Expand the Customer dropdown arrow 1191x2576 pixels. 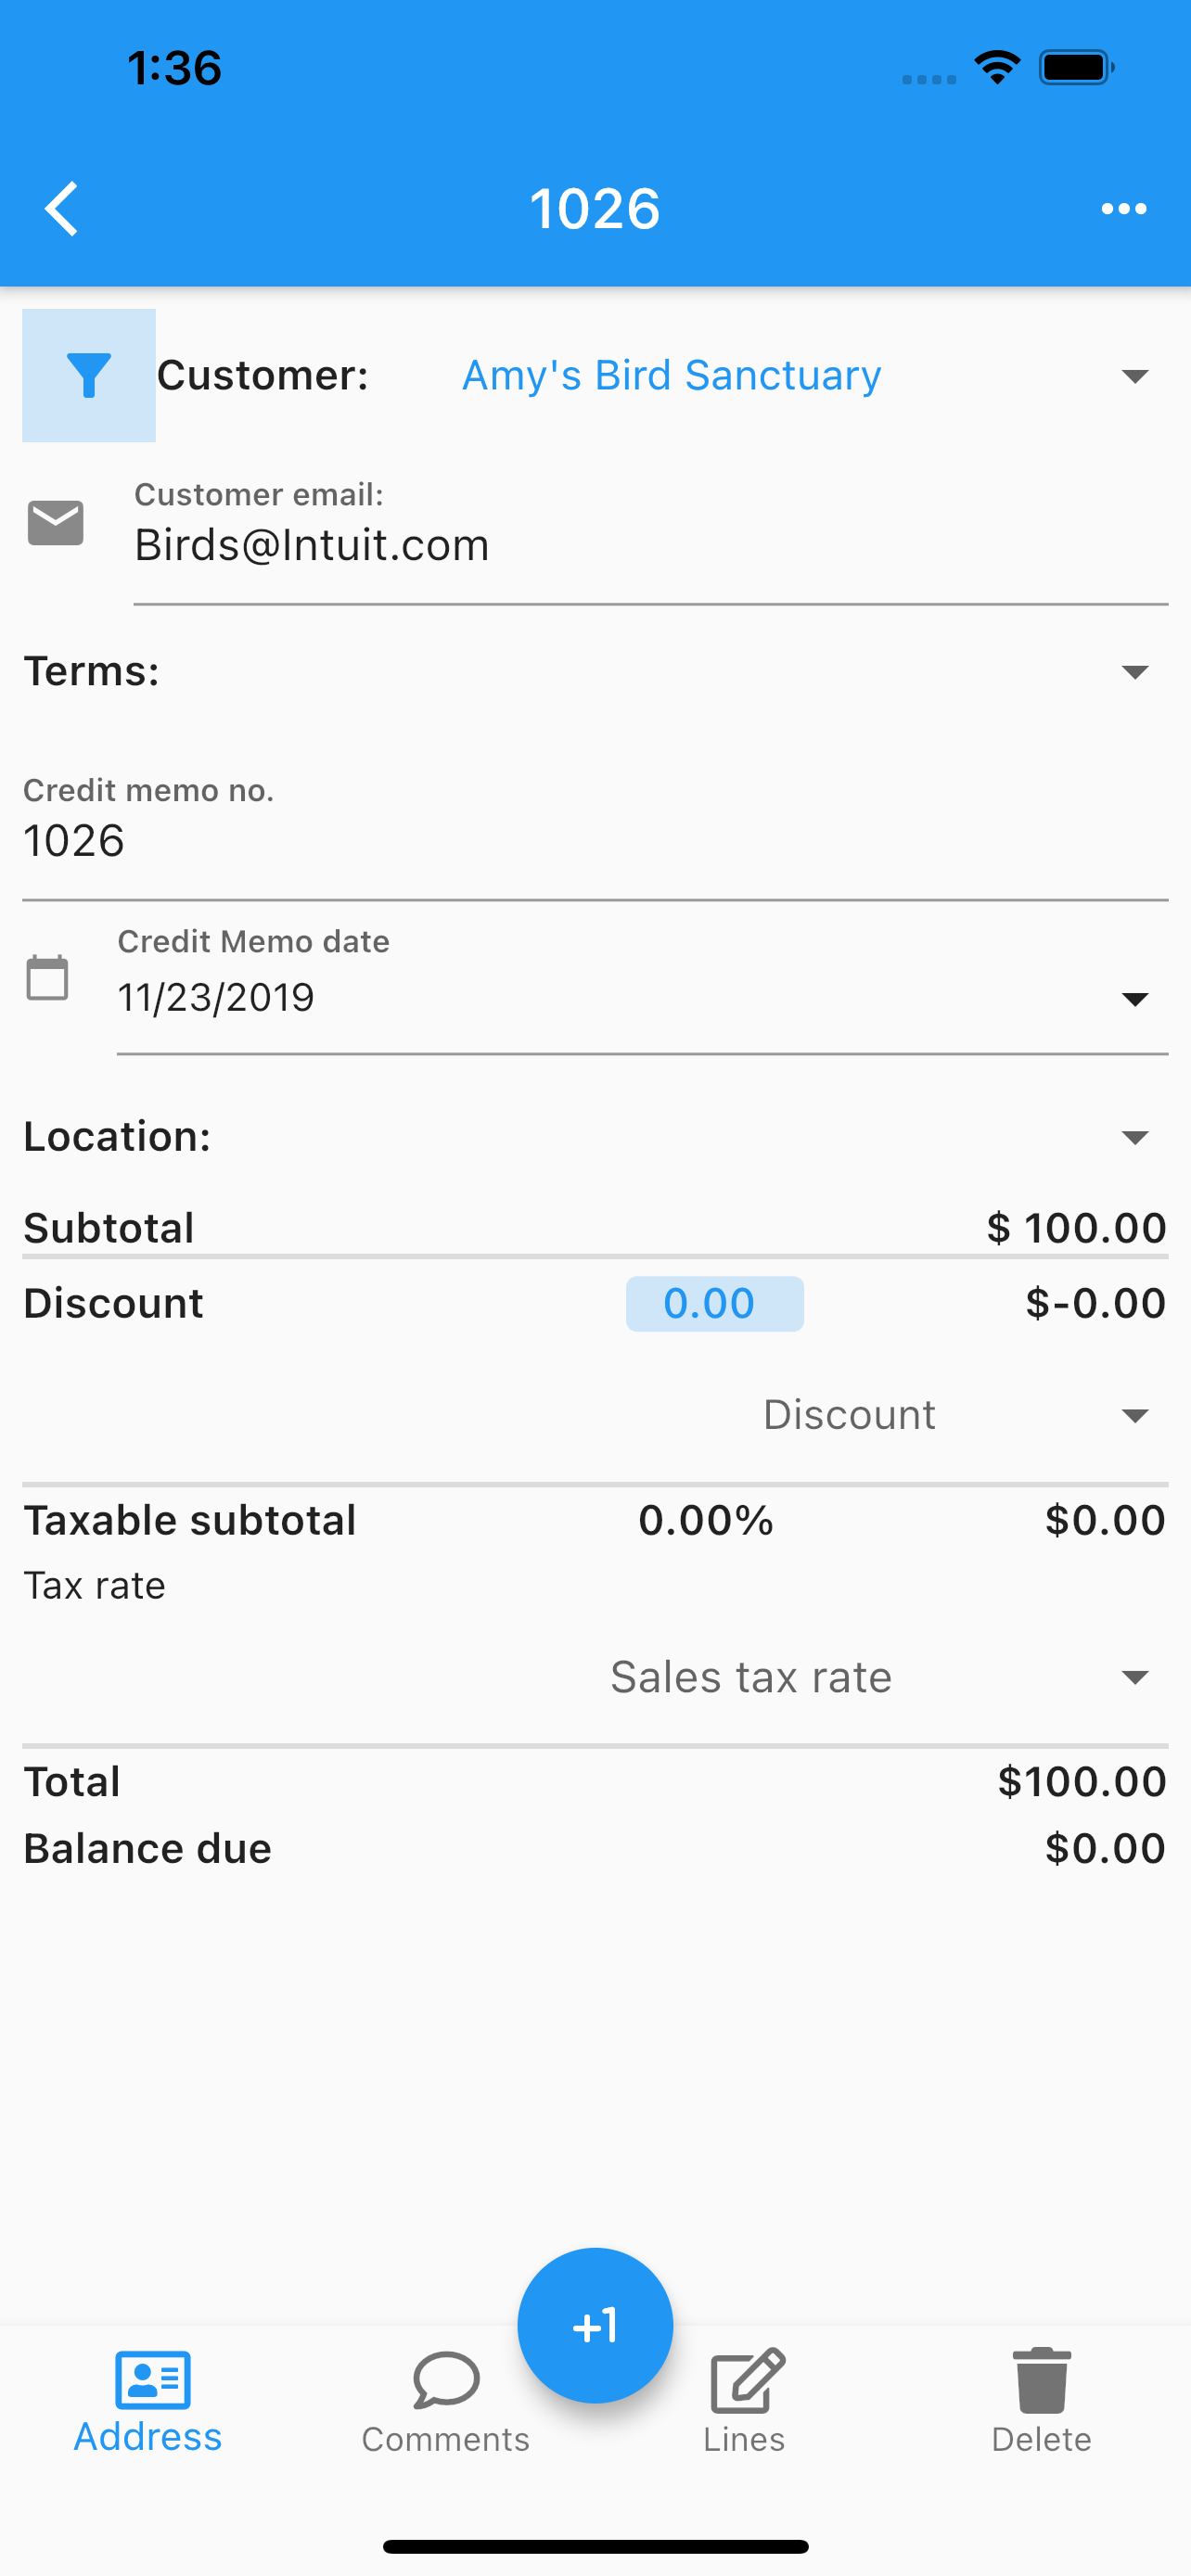click(1134, 376)
